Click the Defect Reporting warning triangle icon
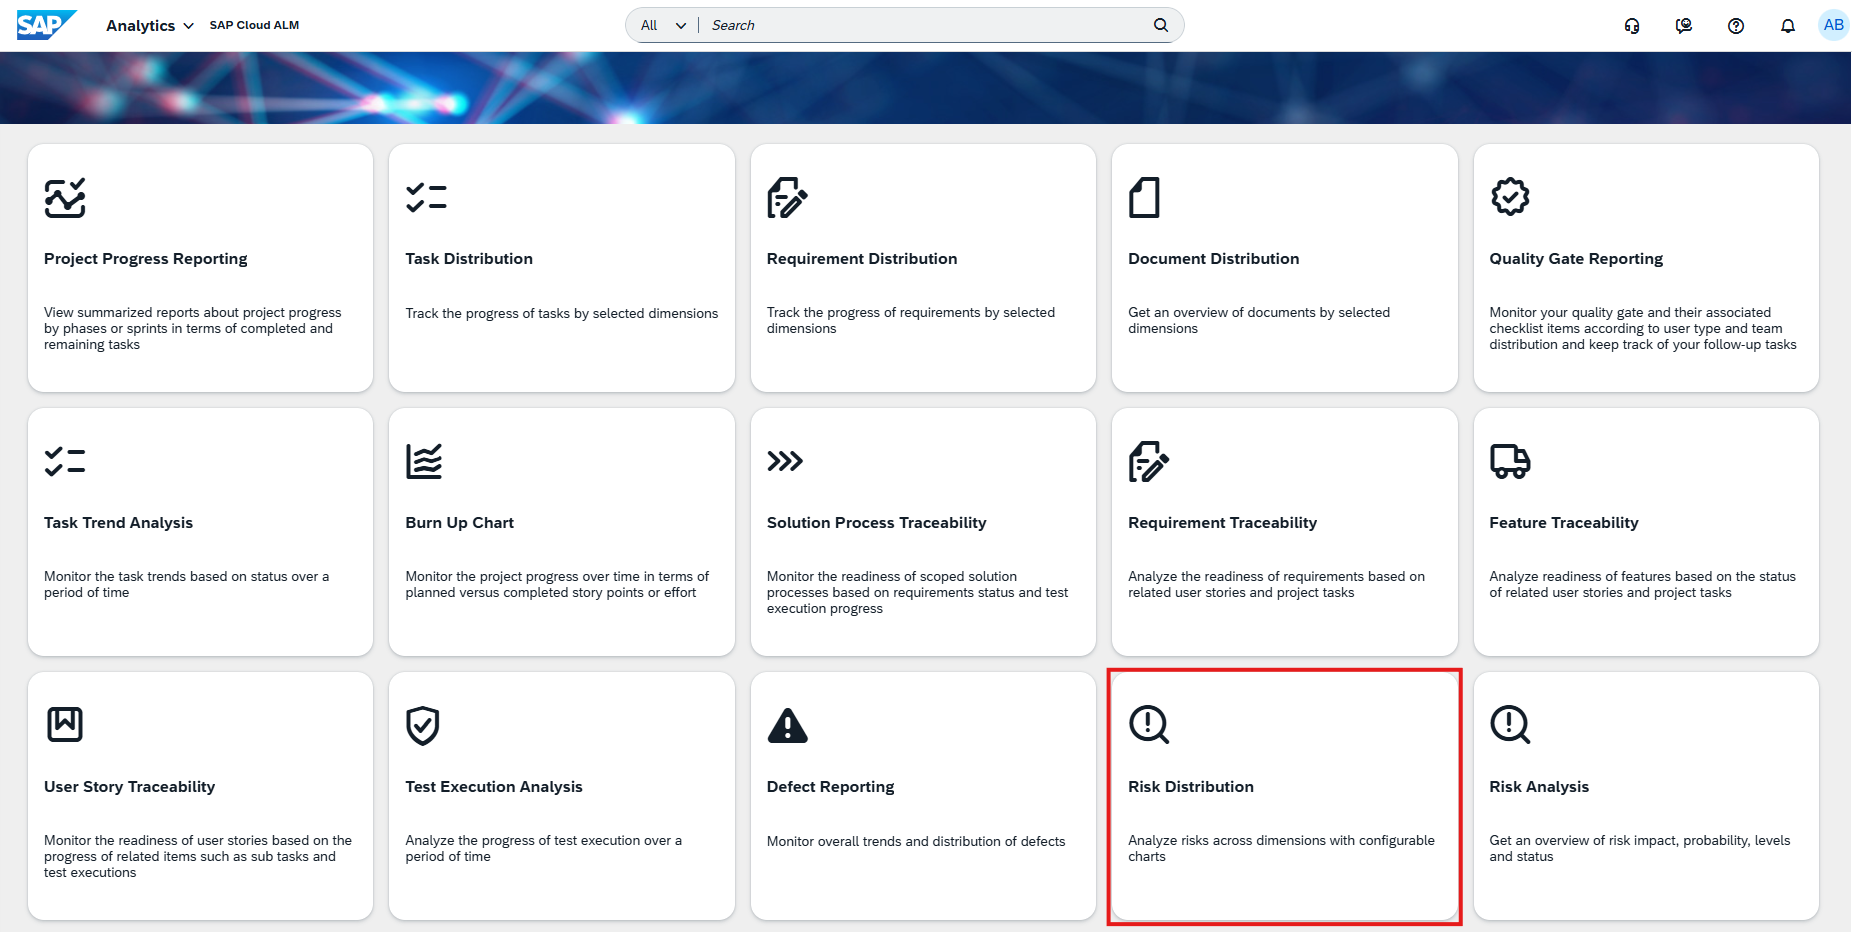The image size is (1852, 932). pyautogui.click(x=787, y=725)
